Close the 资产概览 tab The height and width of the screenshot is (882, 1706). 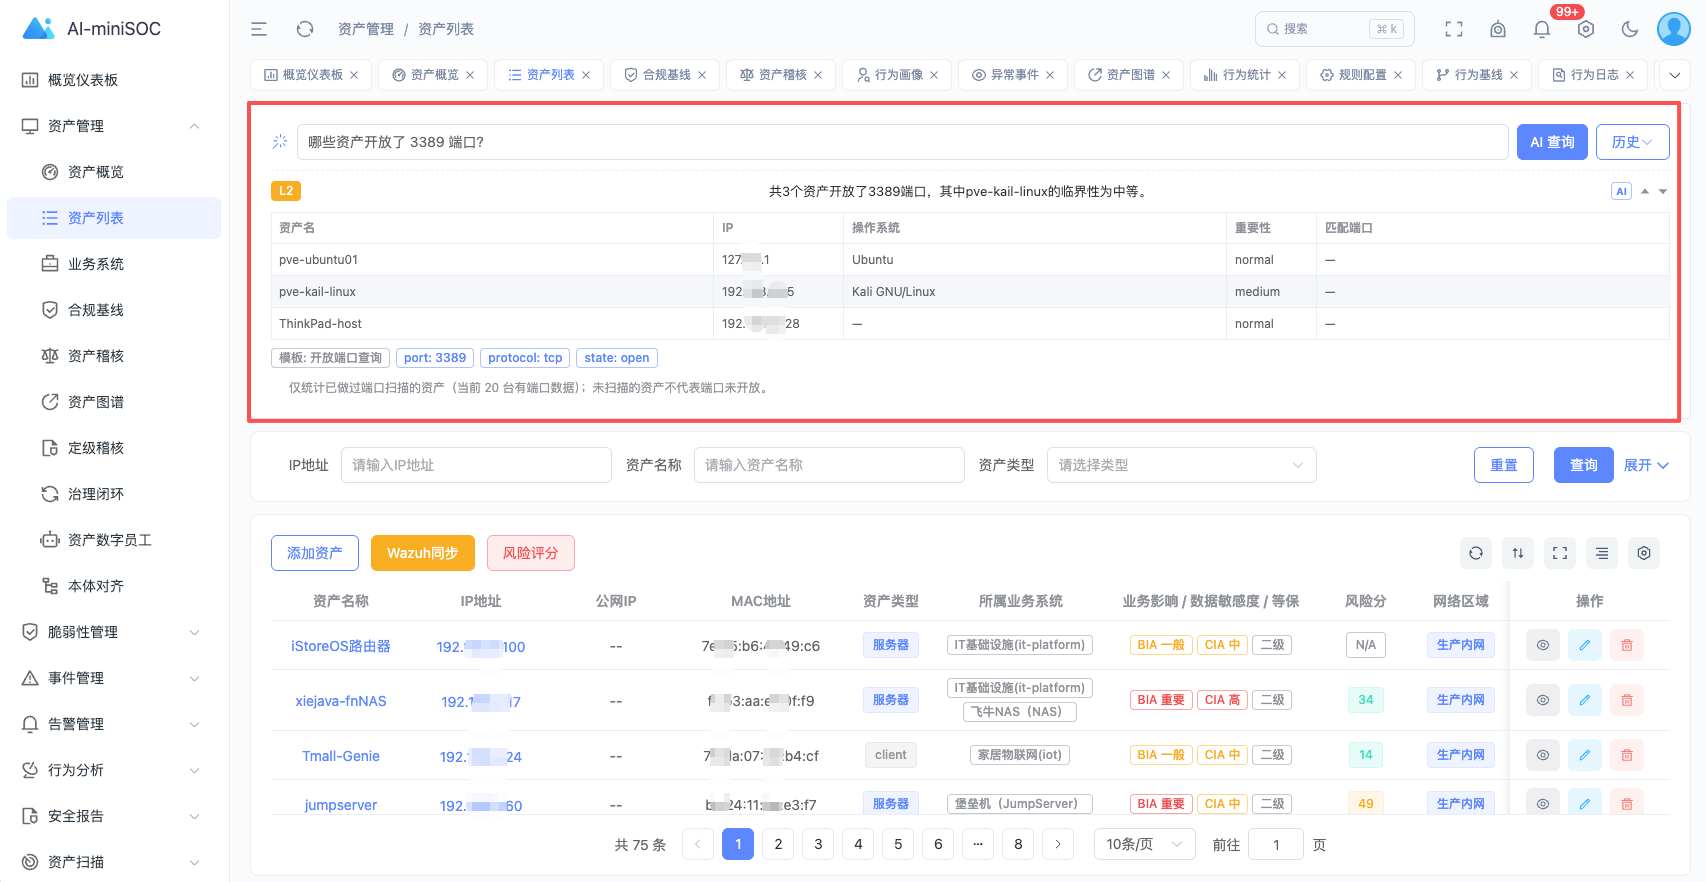tap(470, 75)
